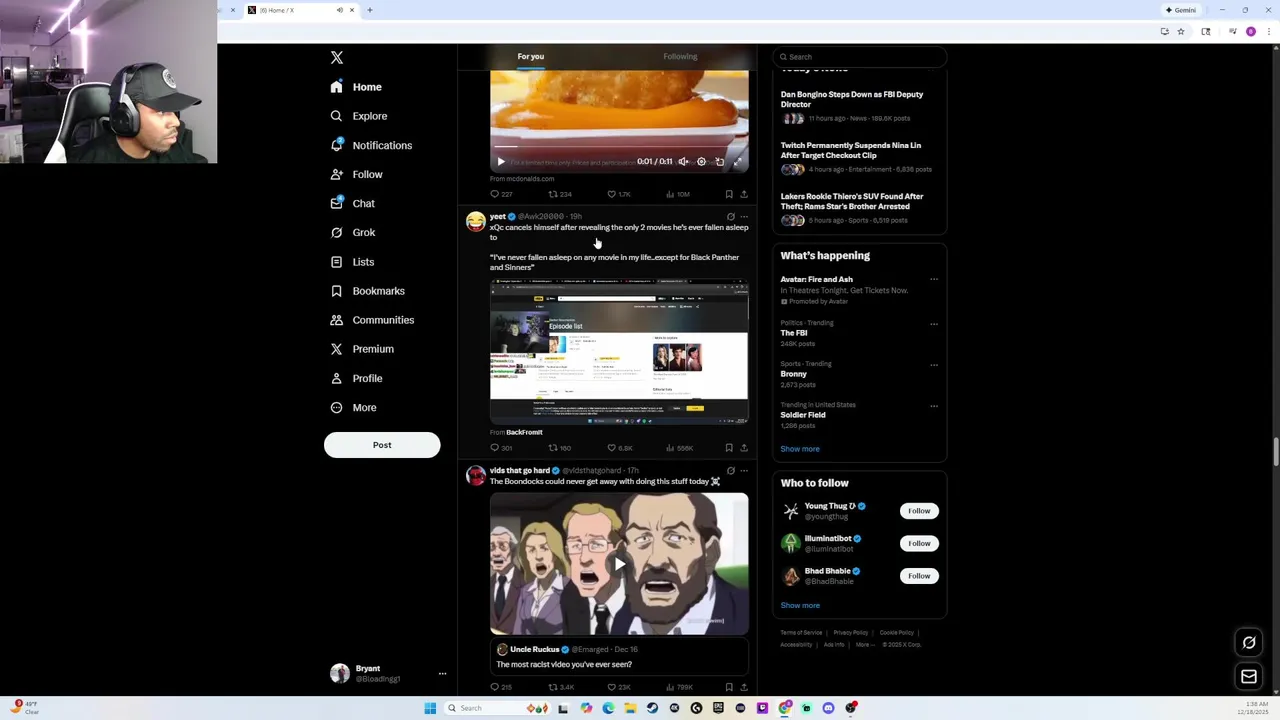
Task: Click the Grok icon on yeet's post
Action: coord(731,217)
